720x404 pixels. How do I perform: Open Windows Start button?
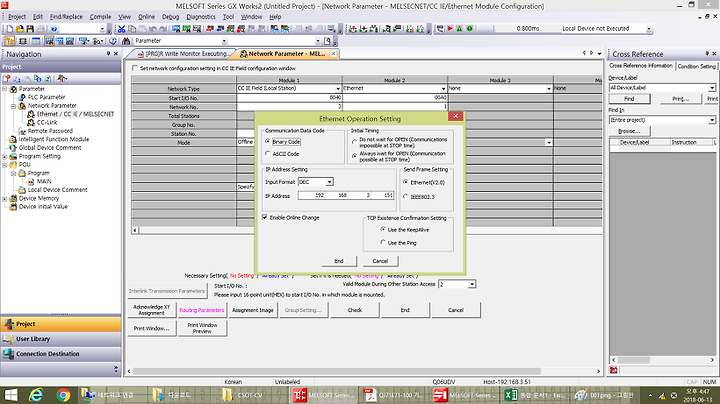[x=10, y=395]
